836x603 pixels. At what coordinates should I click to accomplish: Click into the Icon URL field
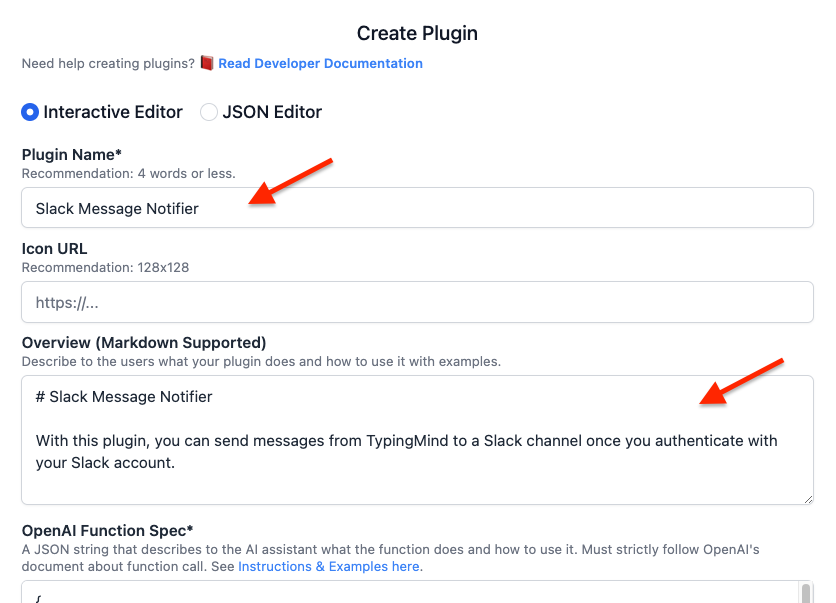click(x=417, y=302)
